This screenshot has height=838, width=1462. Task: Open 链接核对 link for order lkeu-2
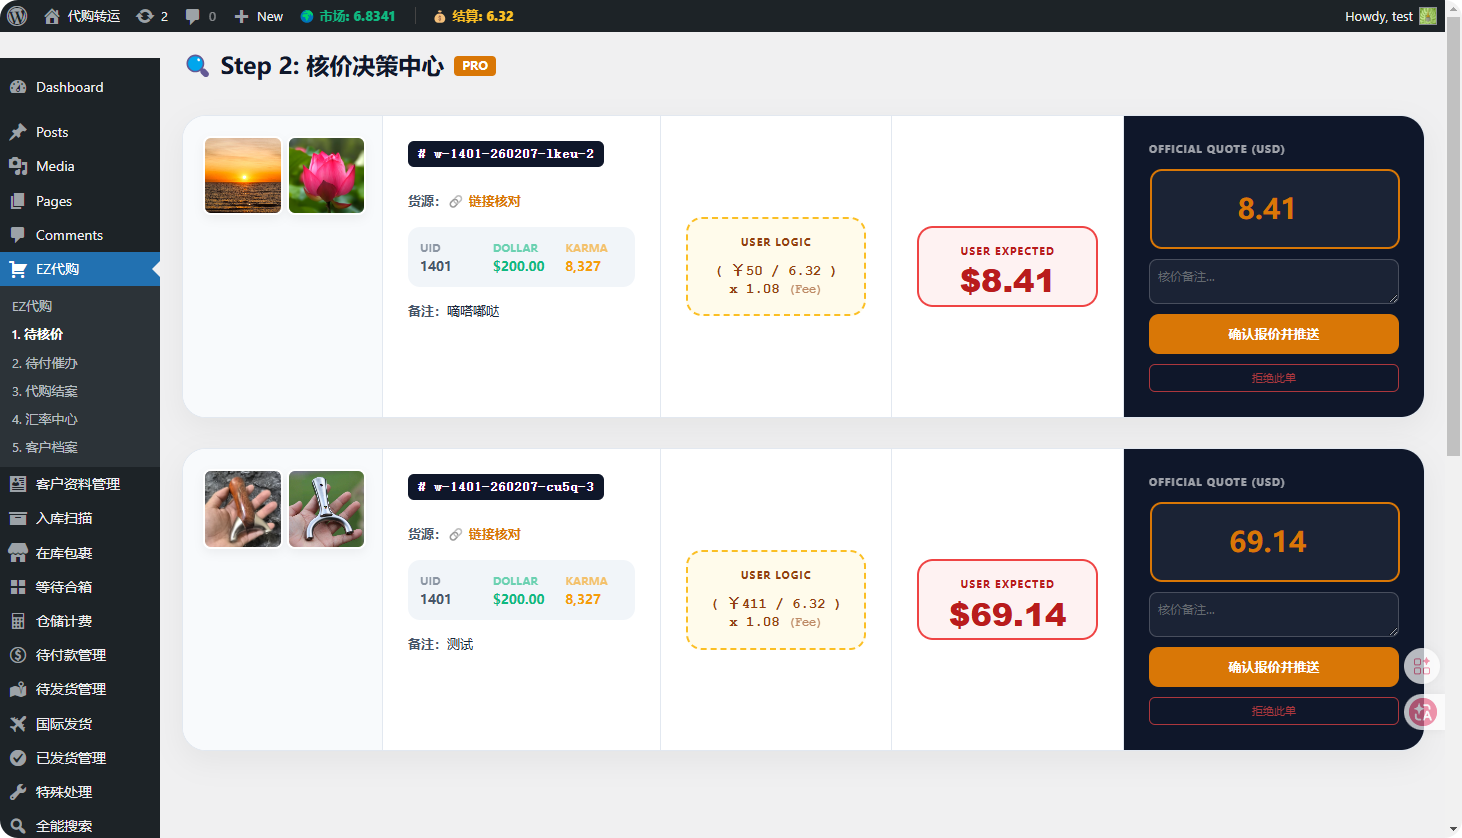coord(494,201)
